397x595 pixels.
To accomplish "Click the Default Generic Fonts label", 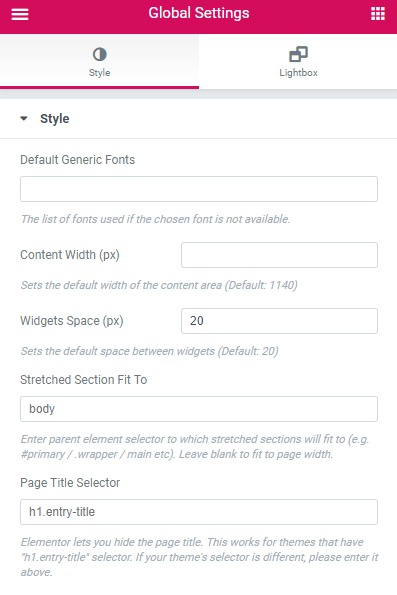I will [77, 160].
